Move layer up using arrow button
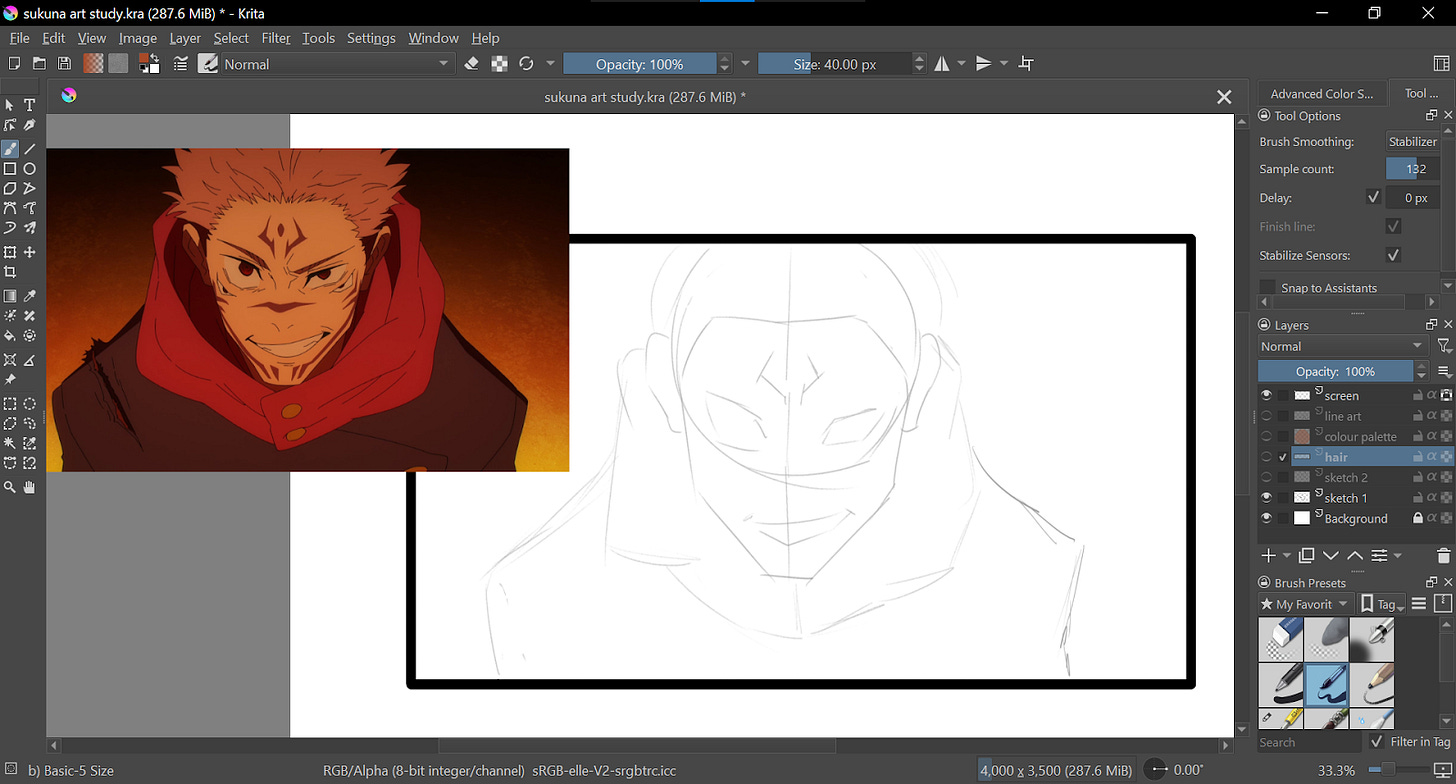Image resolution: width=1456 pixels, height=784 pixels. (1355, 556)
